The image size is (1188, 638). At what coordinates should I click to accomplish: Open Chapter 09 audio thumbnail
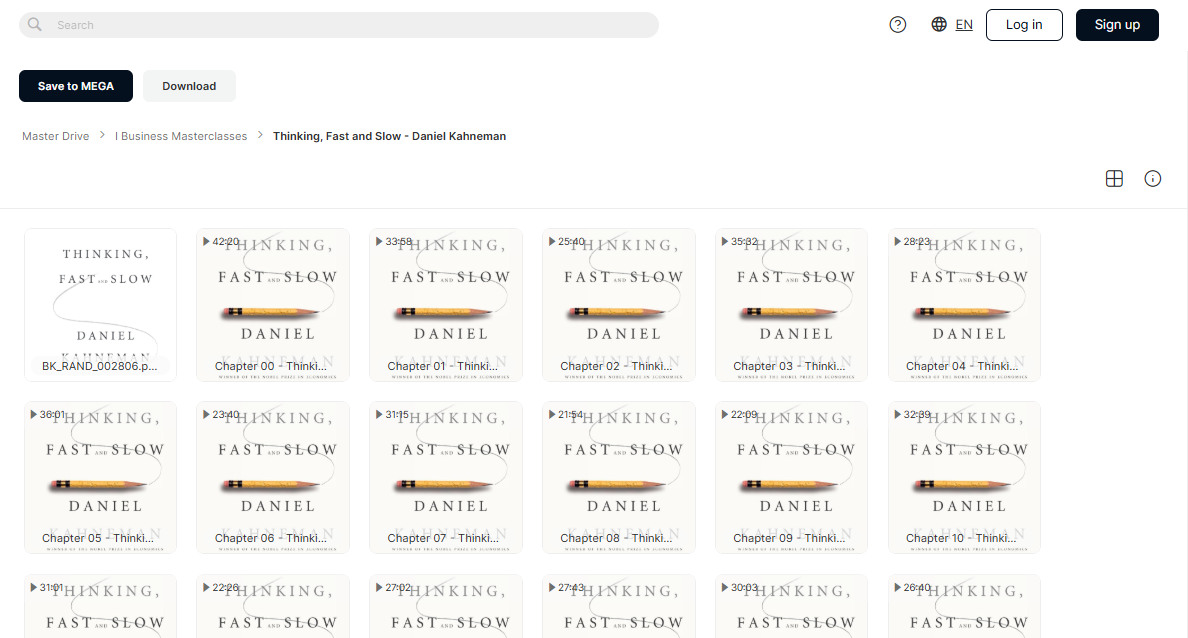pyautogui.click(x=791, y=477)
